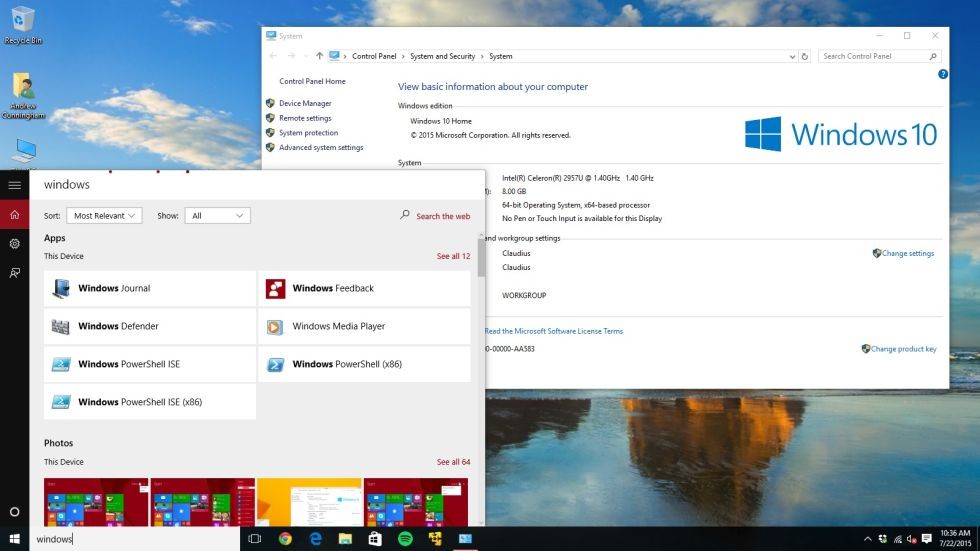Click System and Security breadcrumb

(x=442, y=56)
